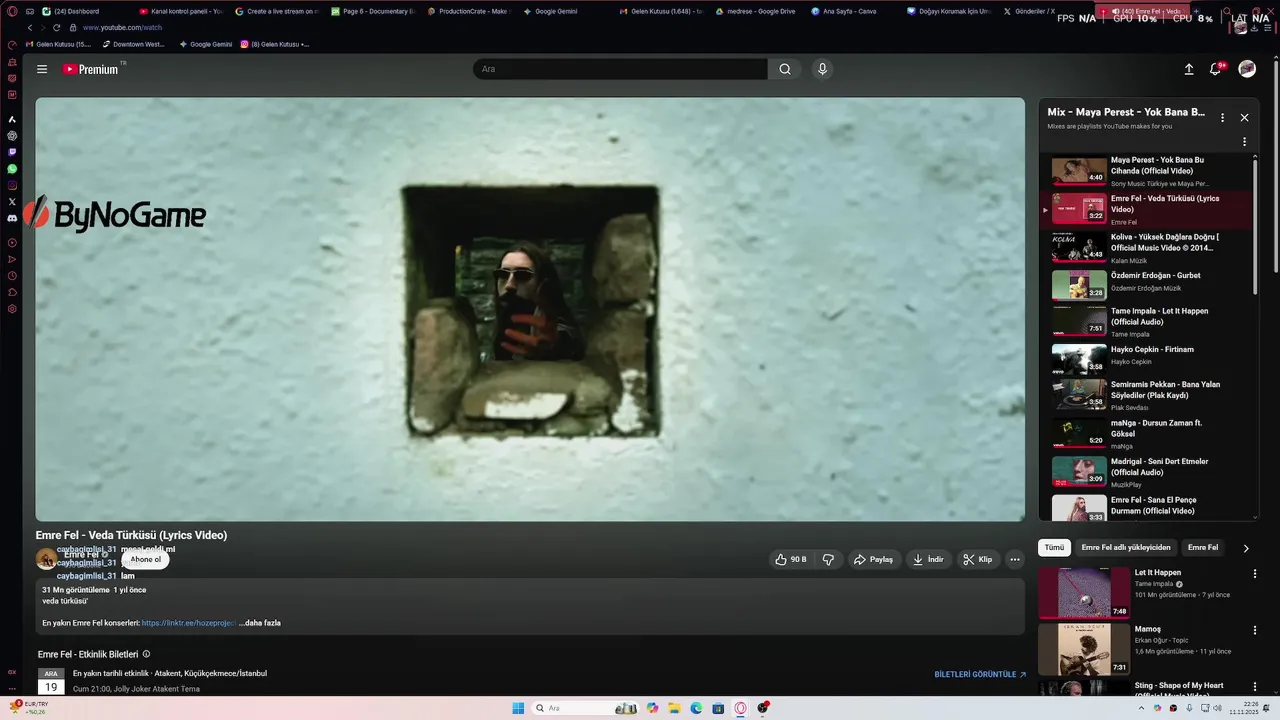Open ChatGPT in the Opera sidebar
The width and height of the screenshot is (1280, 720).
(12, 135)
